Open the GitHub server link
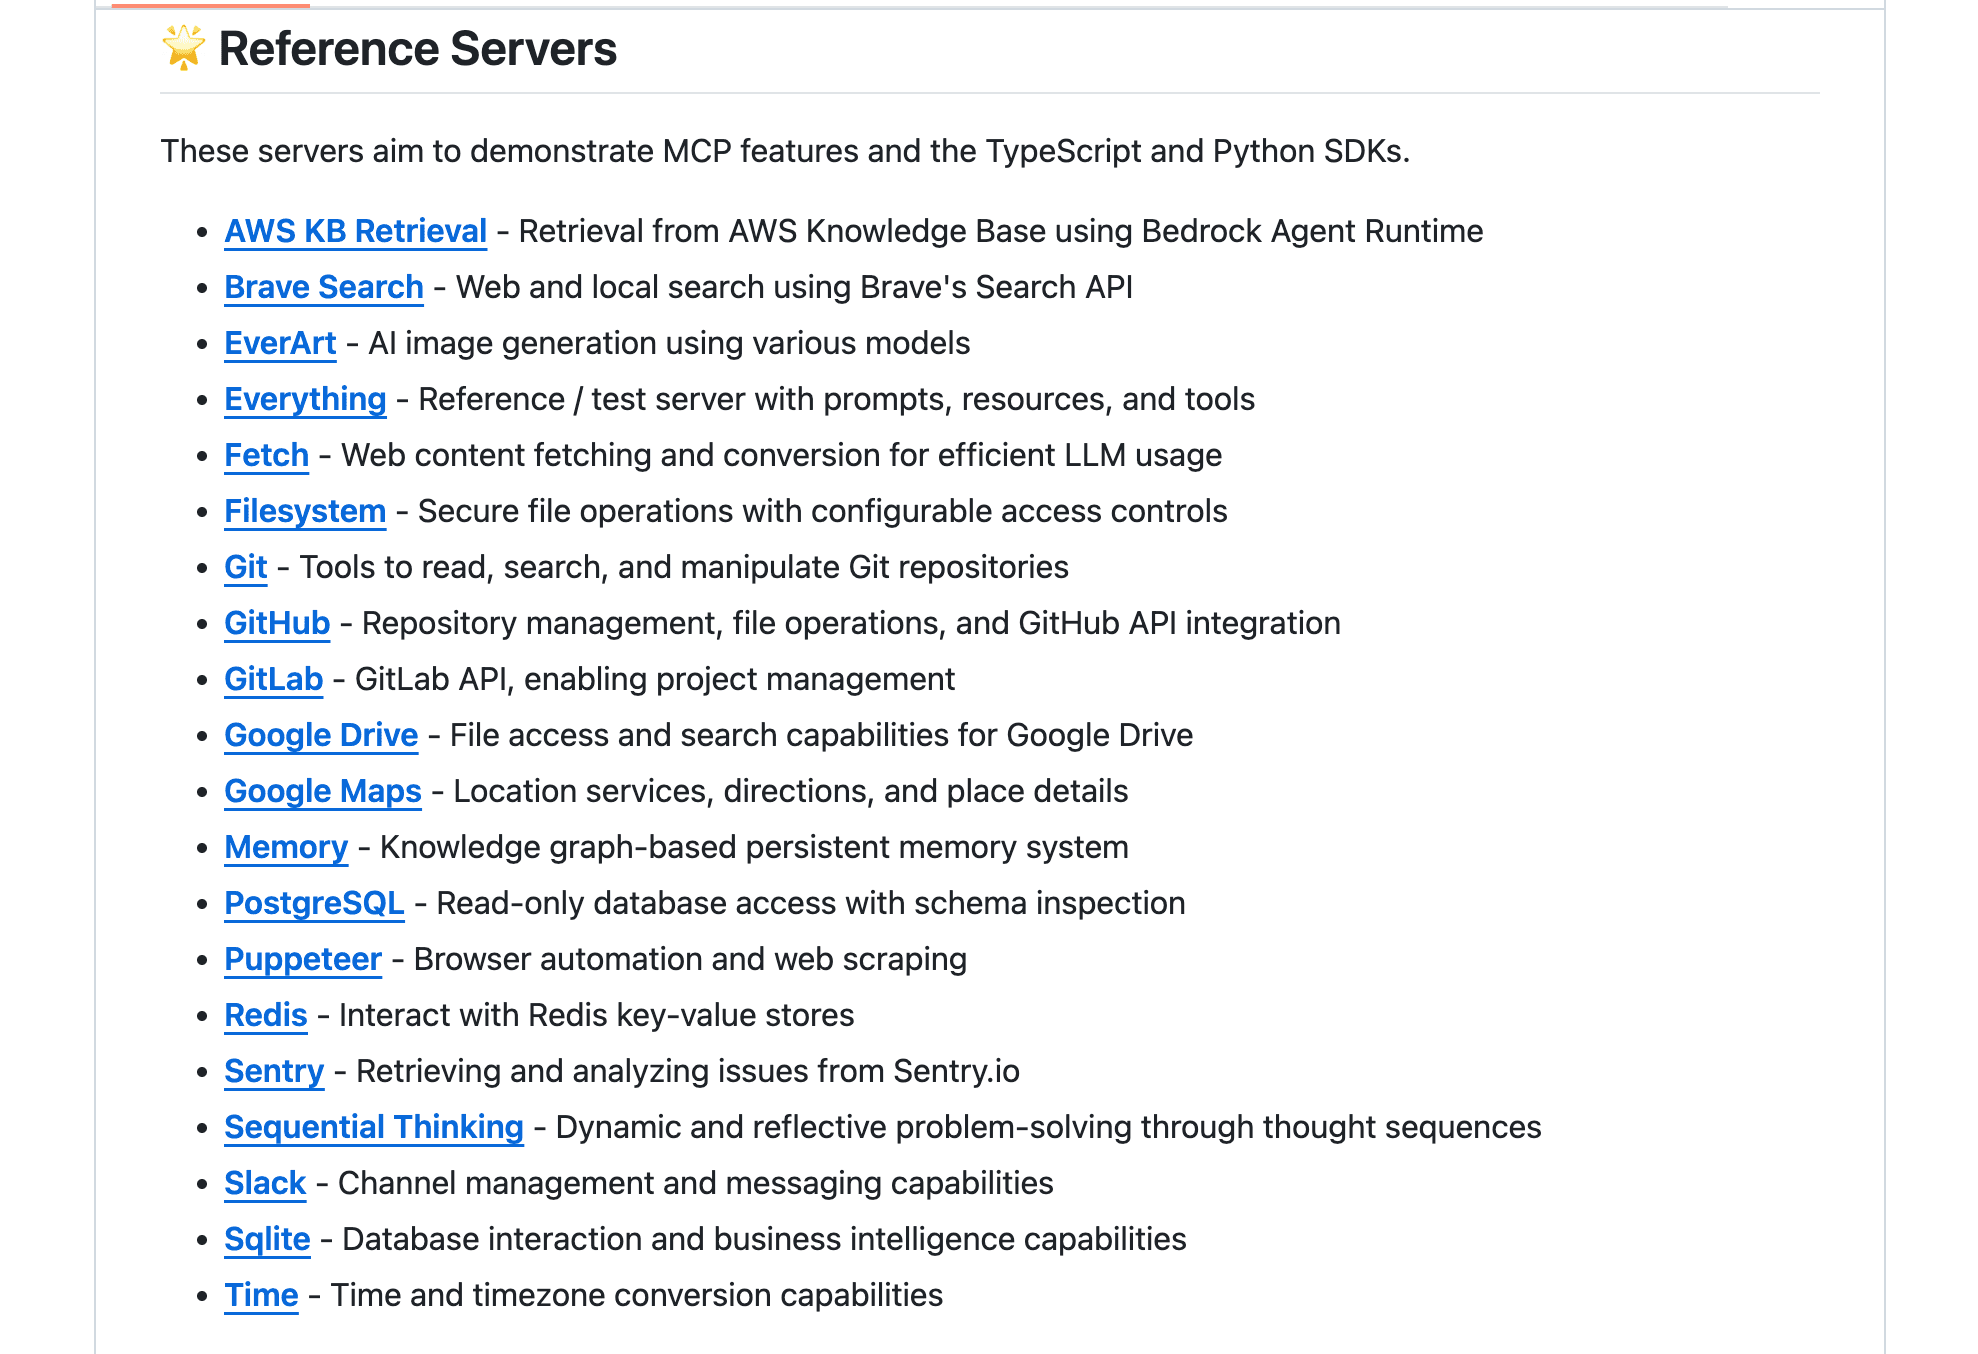This screenshot has width=1978, height=1354. click(x=277, y=623)
